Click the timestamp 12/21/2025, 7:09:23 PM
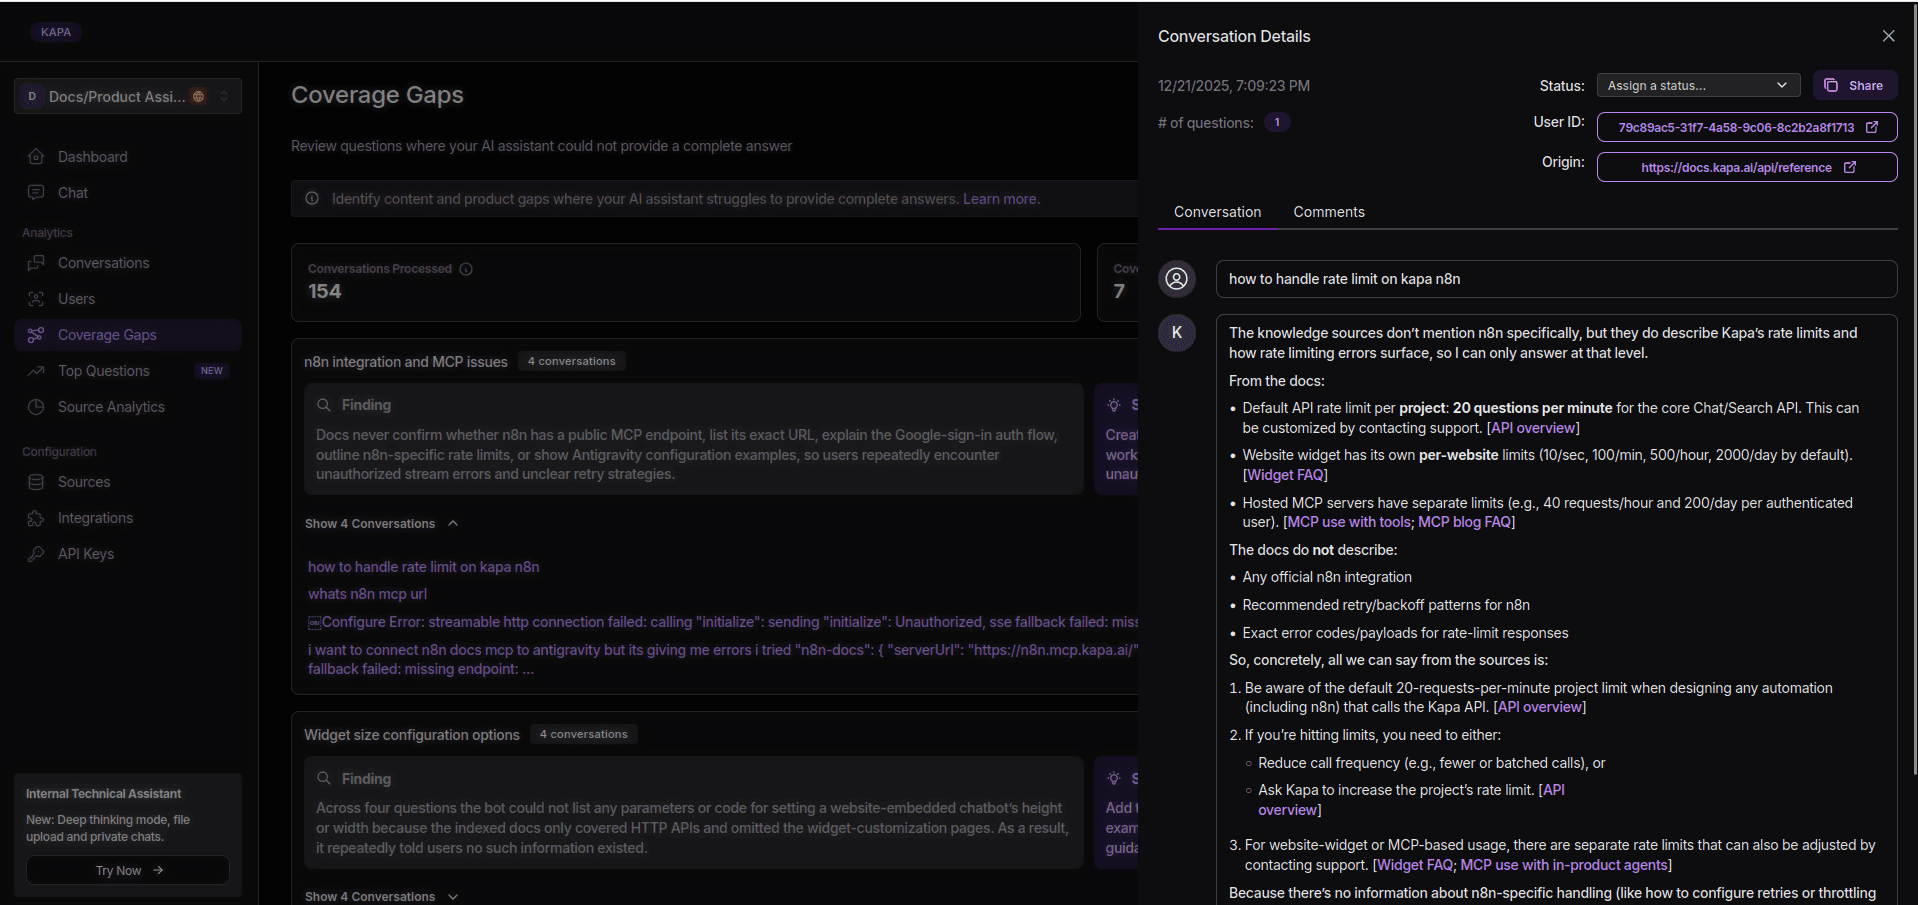The height and width of the screenshot is (905, 1918). [1234, 86]
